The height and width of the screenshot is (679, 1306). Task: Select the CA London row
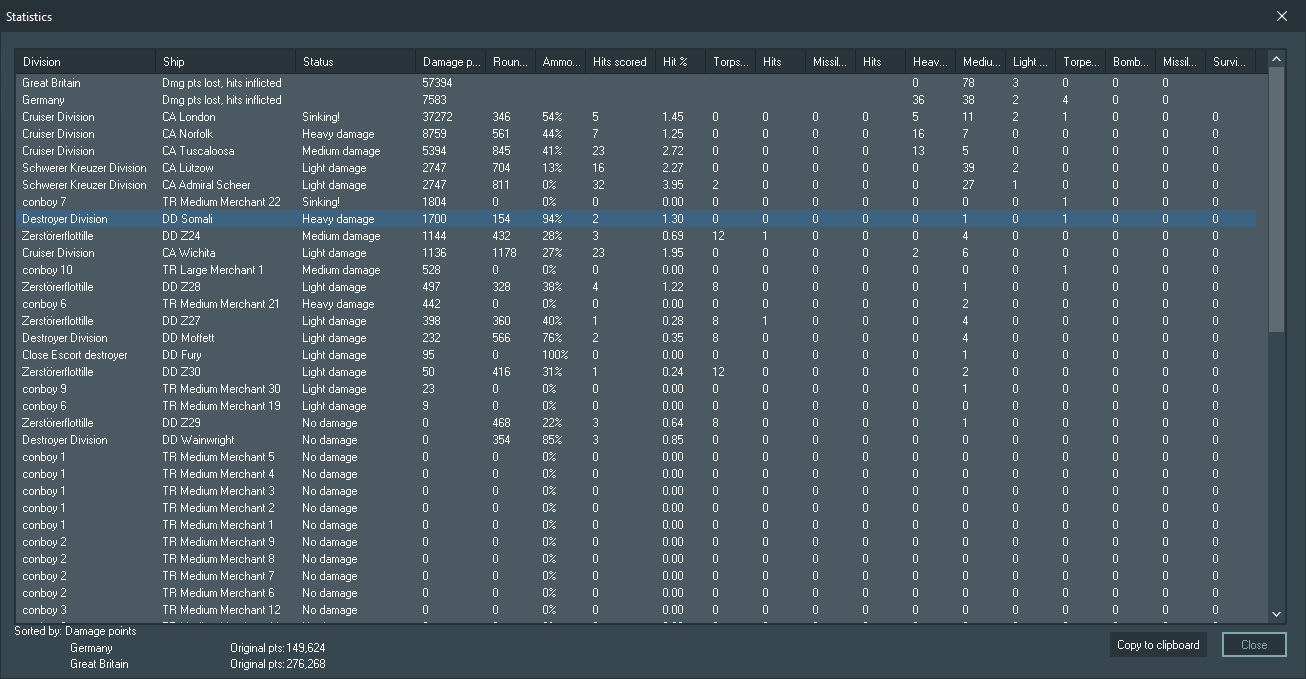point(636,117)
